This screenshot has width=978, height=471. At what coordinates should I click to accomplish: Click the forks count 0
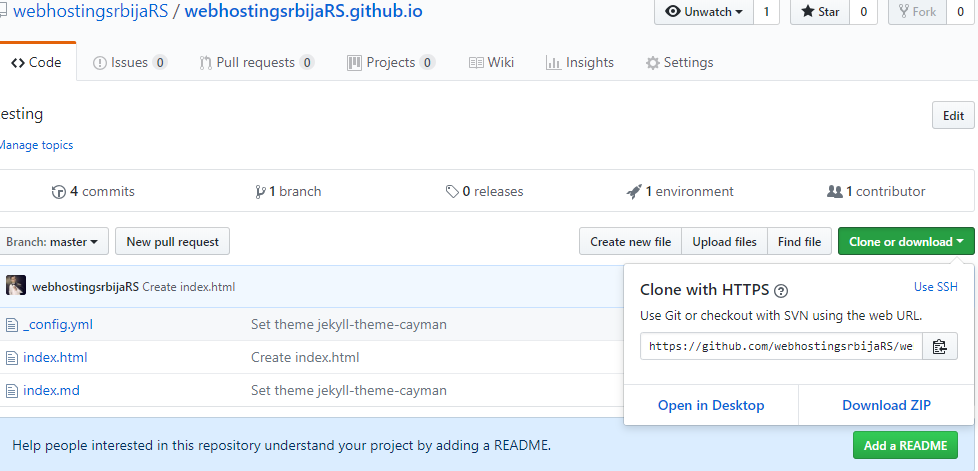click(960, 12)
